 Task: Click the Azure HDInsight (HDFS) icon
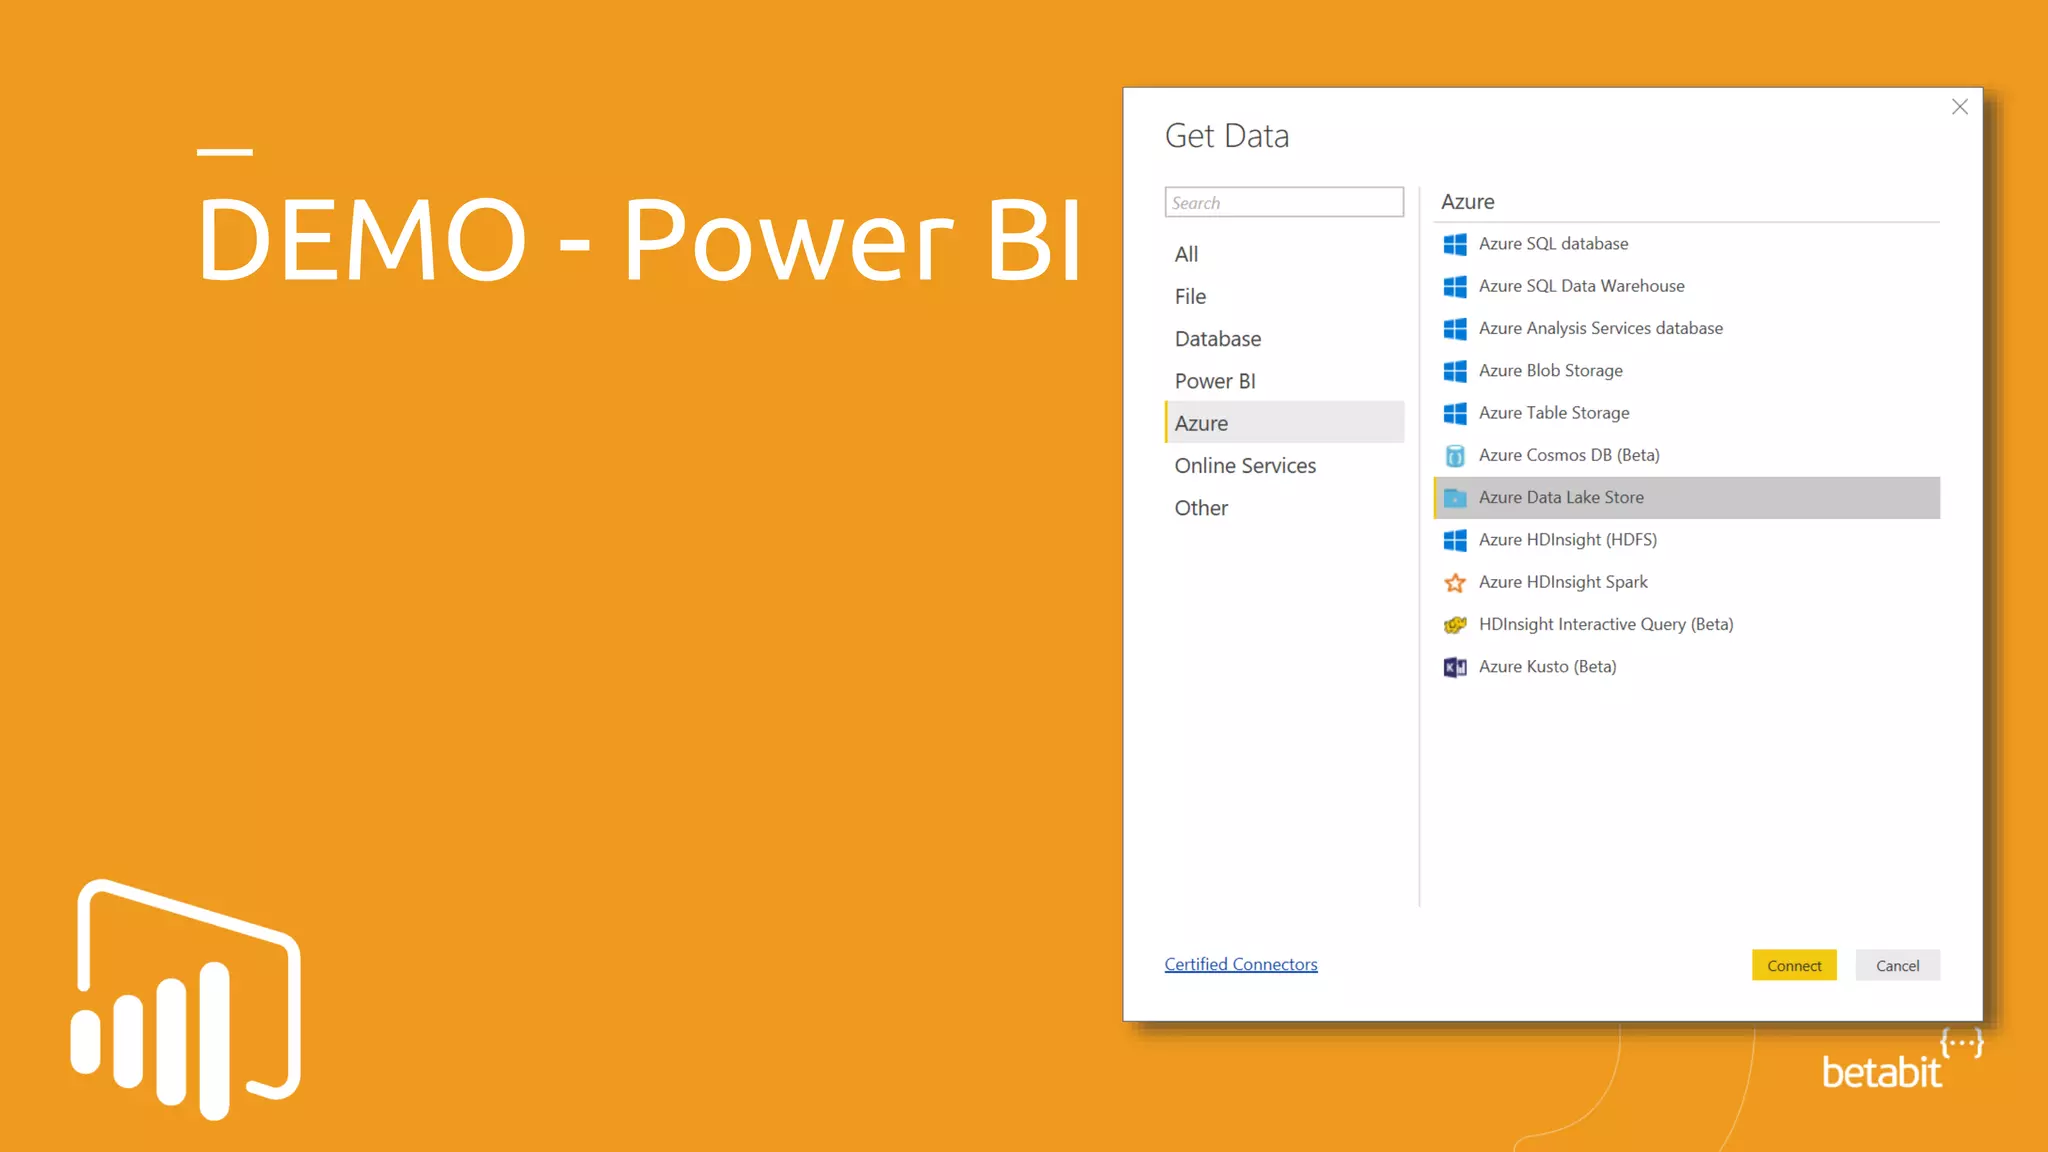(x=1455, y=540)
